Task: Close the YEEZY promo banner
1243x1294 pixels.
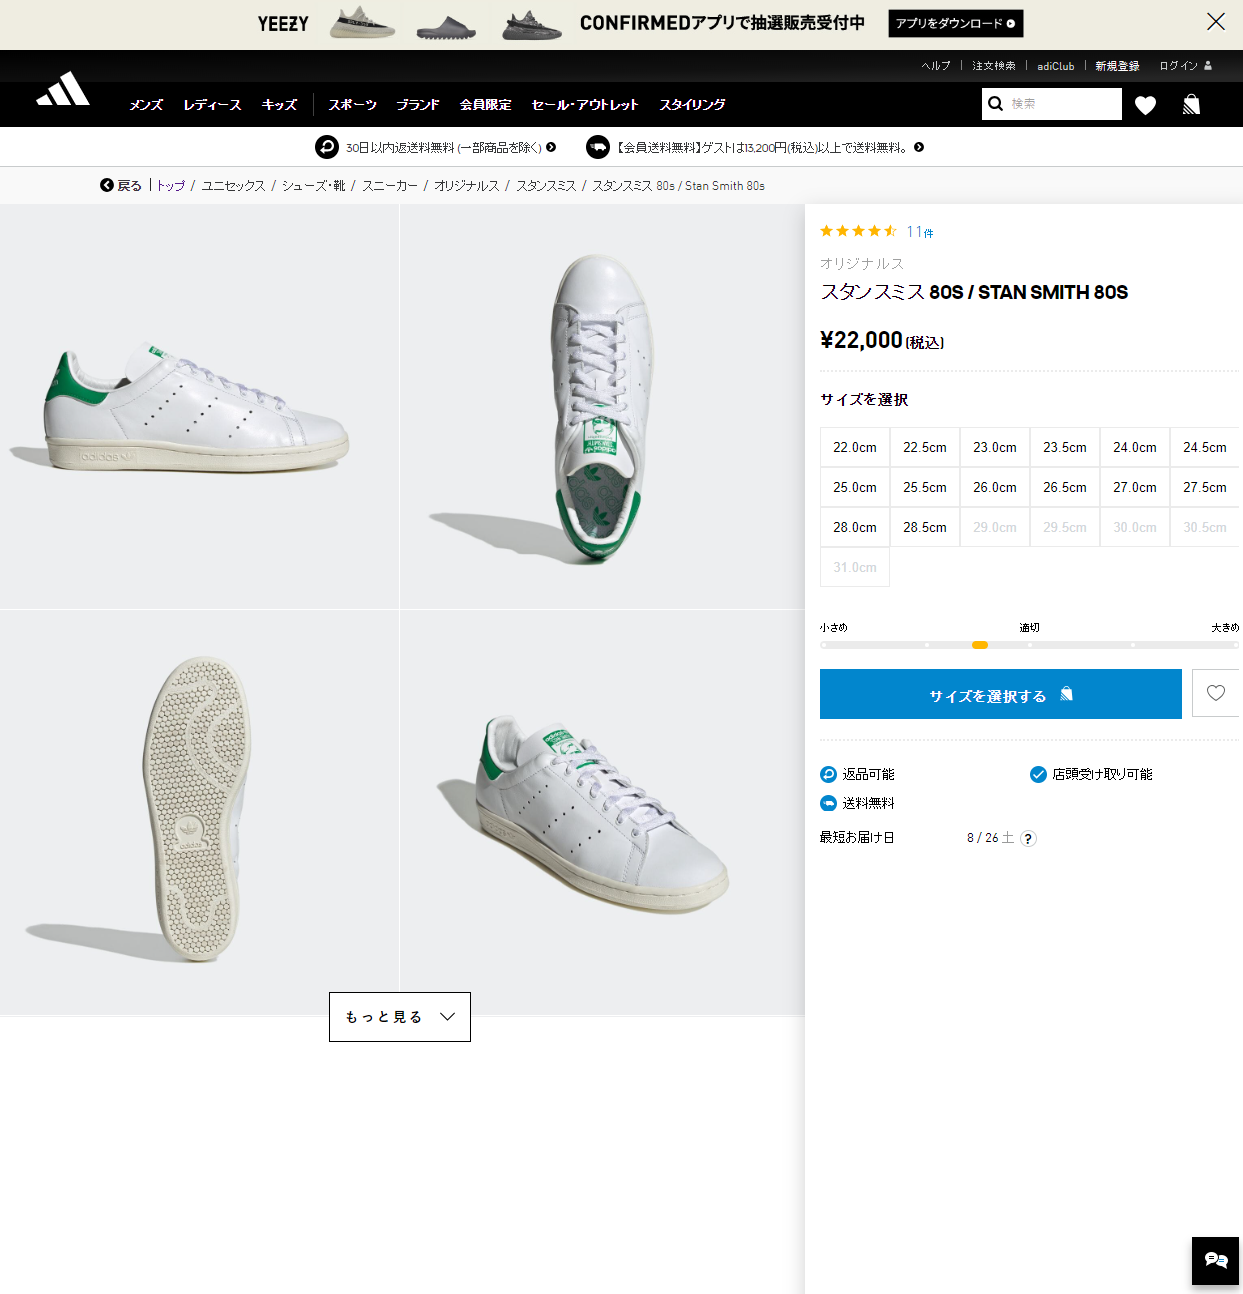Action: coord(1215,22)
